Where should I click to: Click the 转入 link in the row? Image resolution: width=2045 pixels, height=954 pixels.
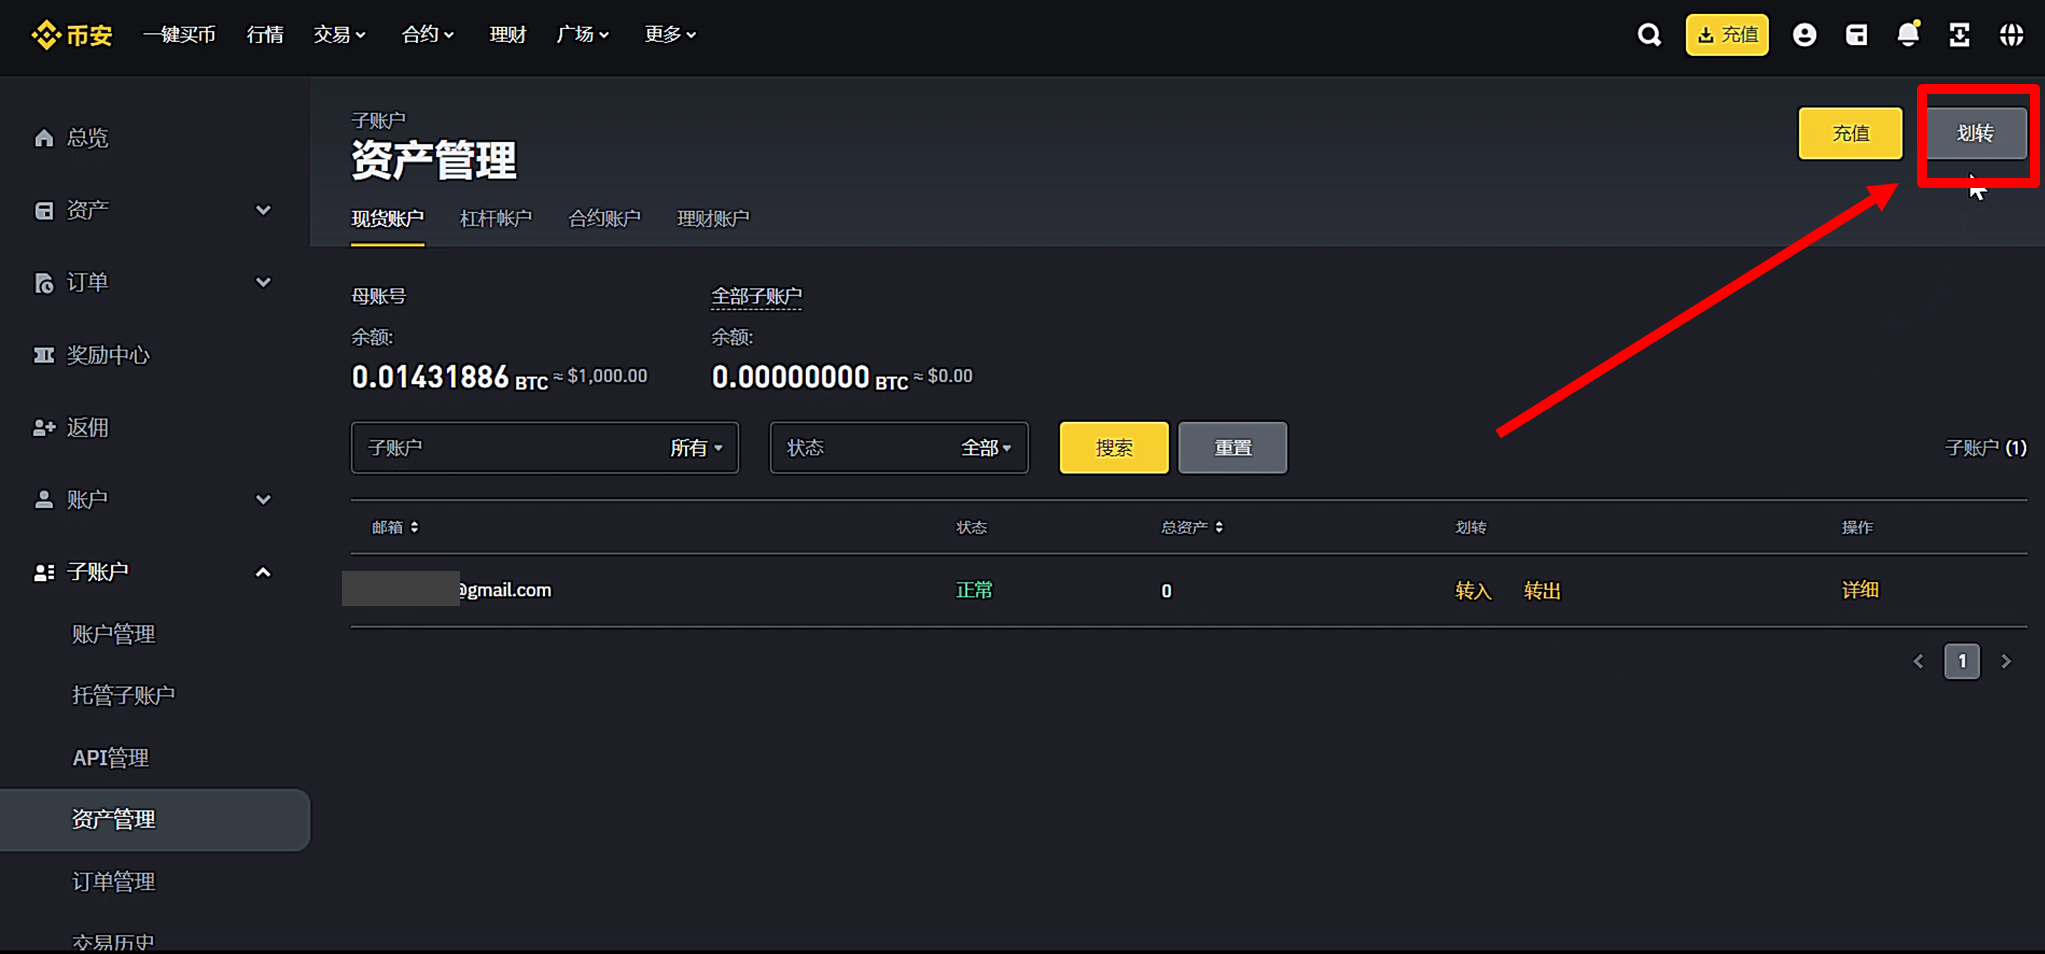tap(1472, 591)
